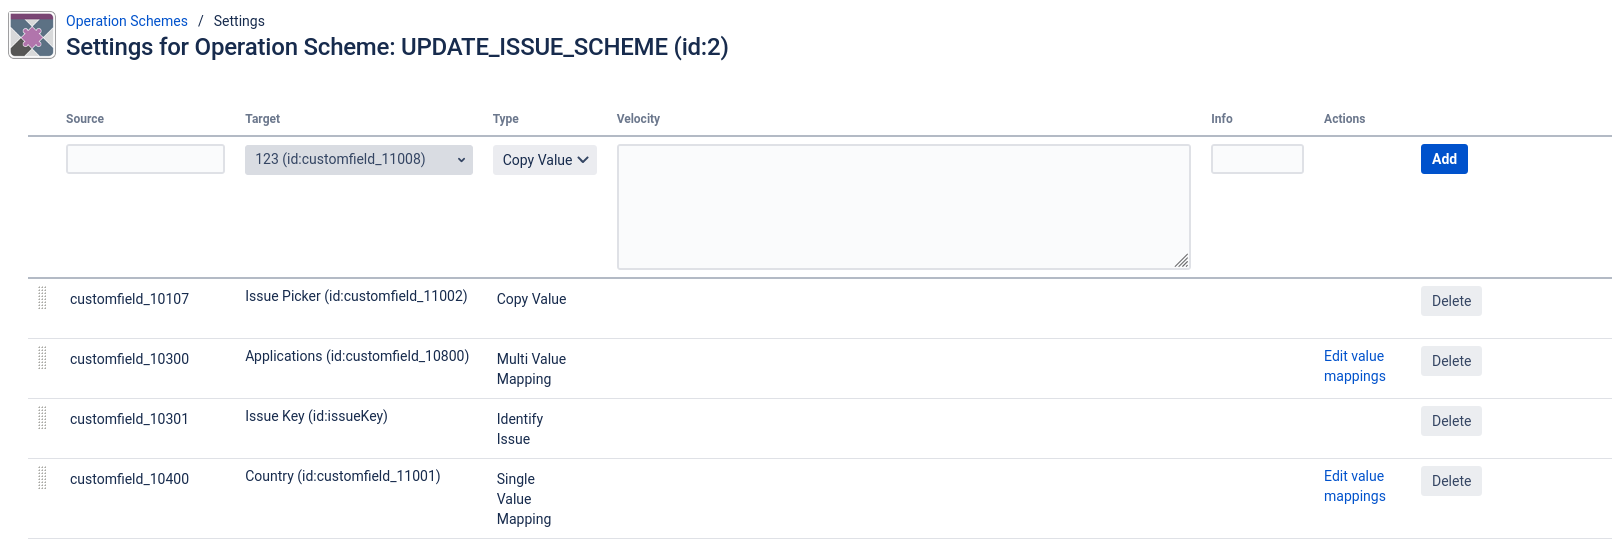Open the Target field dropdown showing 123
Image resolution: width=1623 pixels, height=540 pixels.
[359, 159]
